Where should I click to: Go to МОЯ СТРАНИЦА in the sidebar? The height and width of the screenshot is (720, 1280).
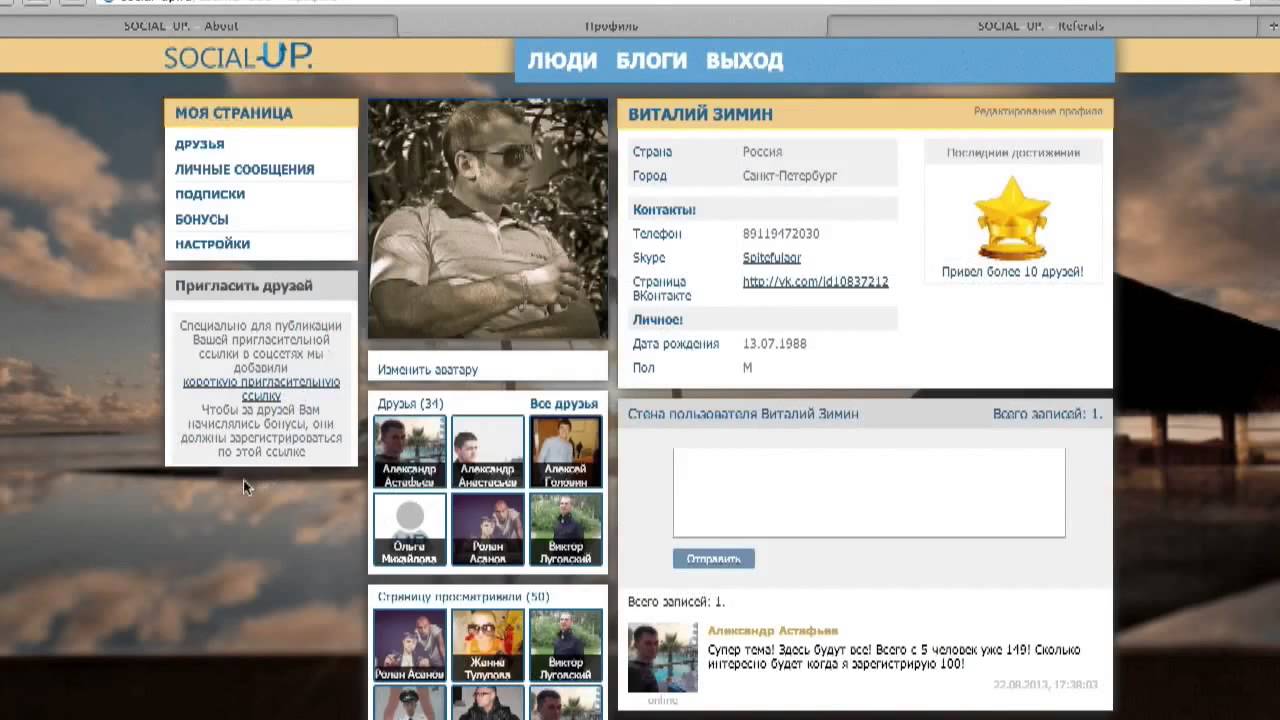pyautogui.click(x=234, y=113)
